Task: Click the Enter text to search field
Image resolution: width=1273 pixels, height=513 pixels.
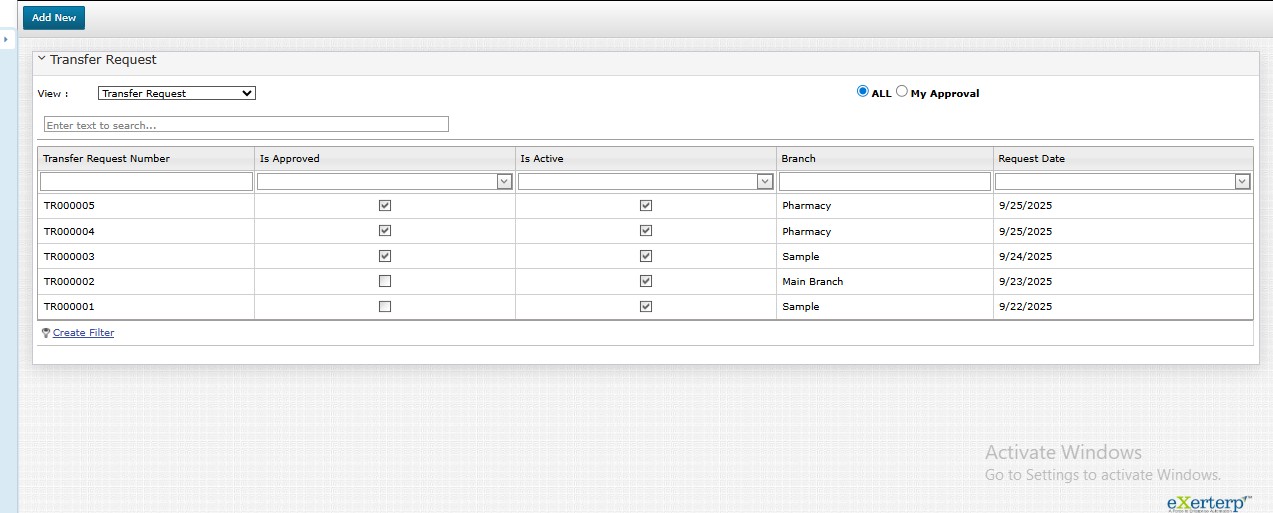Action: pyautogui.click(x=246, y=125)
